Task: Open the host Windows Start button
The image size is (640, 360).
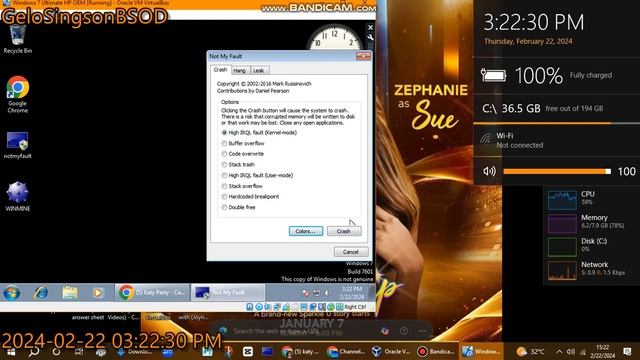Action: pyautogui.click(x=11, y=352)
